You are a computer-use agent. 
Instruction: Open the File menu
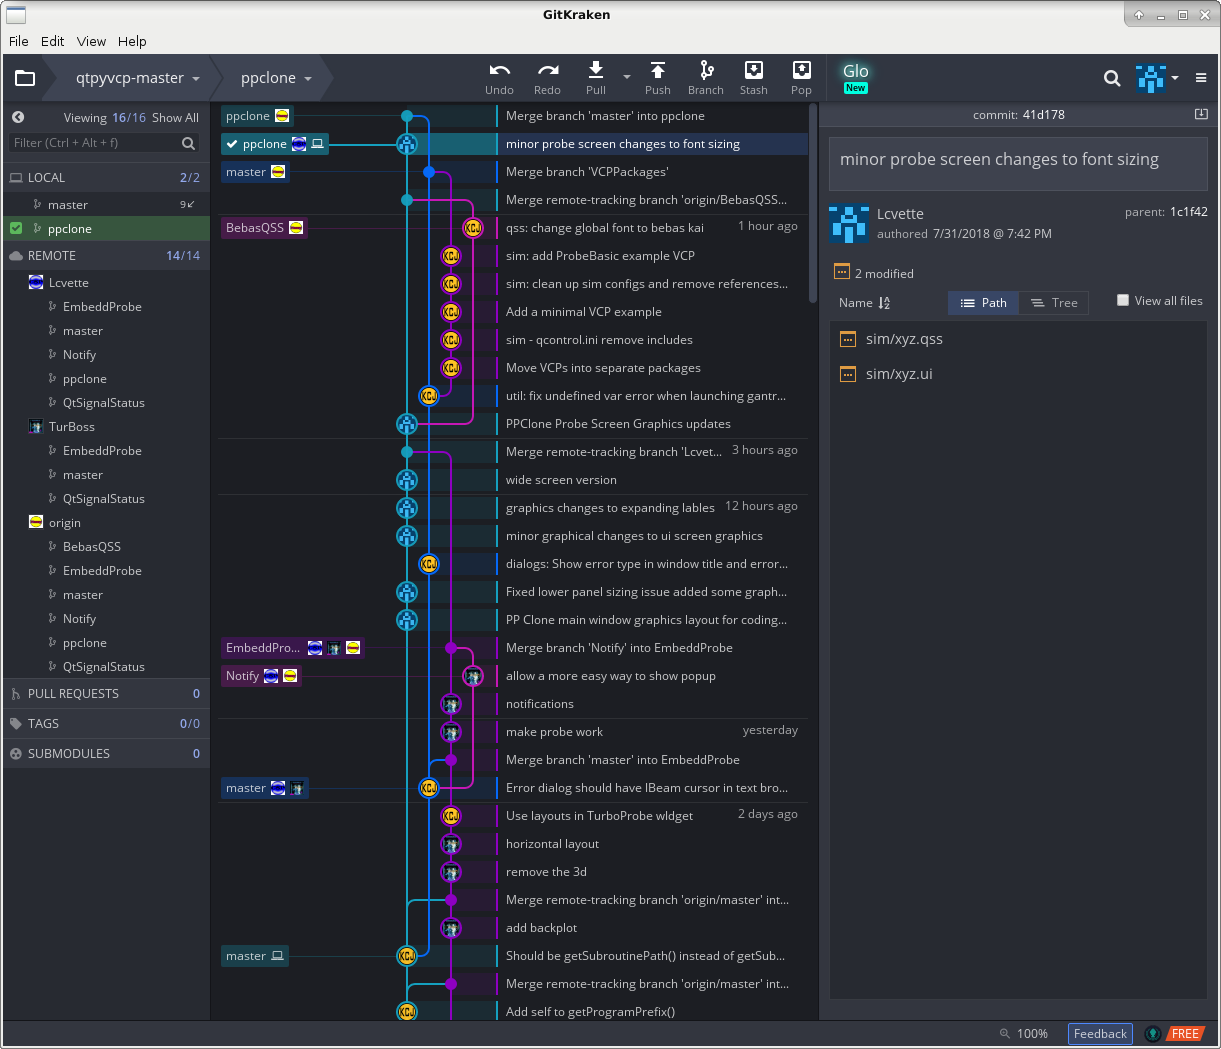18,41
